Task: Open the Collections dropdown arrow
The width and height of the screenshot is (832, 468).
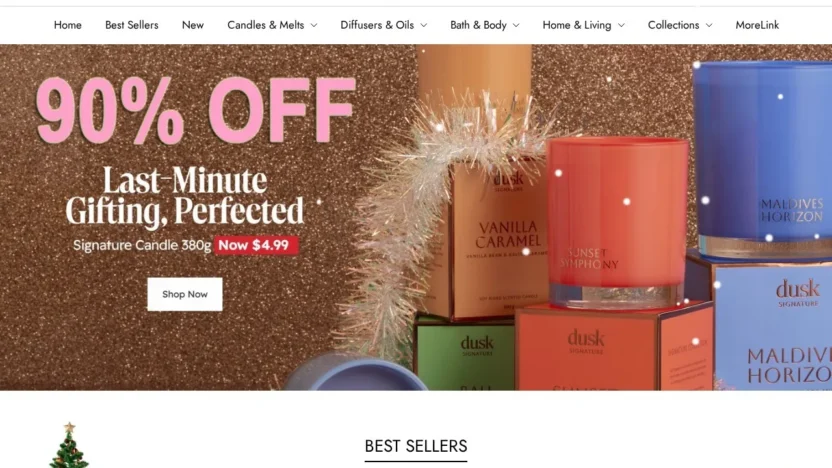Action: pos(709,25)
